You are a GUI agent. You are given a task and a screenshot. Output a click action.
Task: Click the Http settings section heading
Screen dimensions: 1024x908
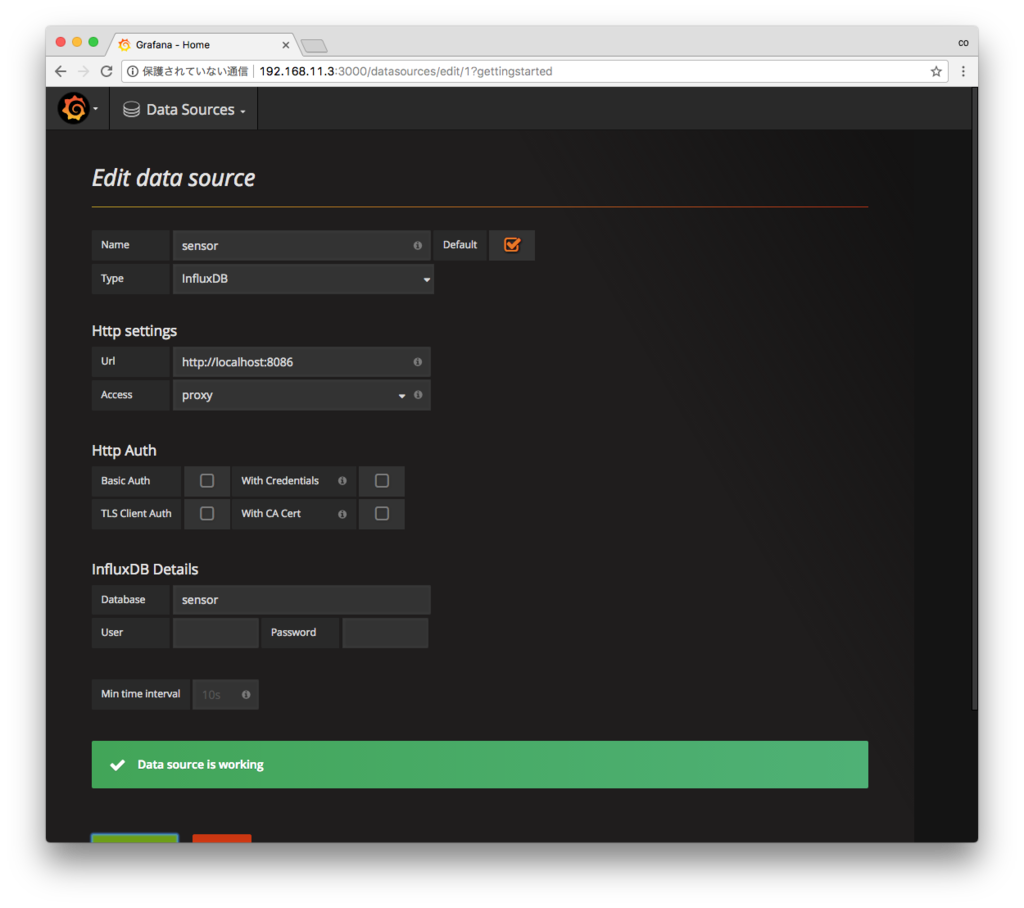tap(134, 331)
